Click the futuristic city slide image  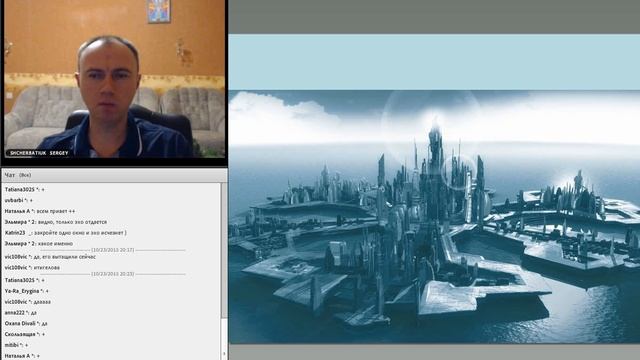(434, 217)
